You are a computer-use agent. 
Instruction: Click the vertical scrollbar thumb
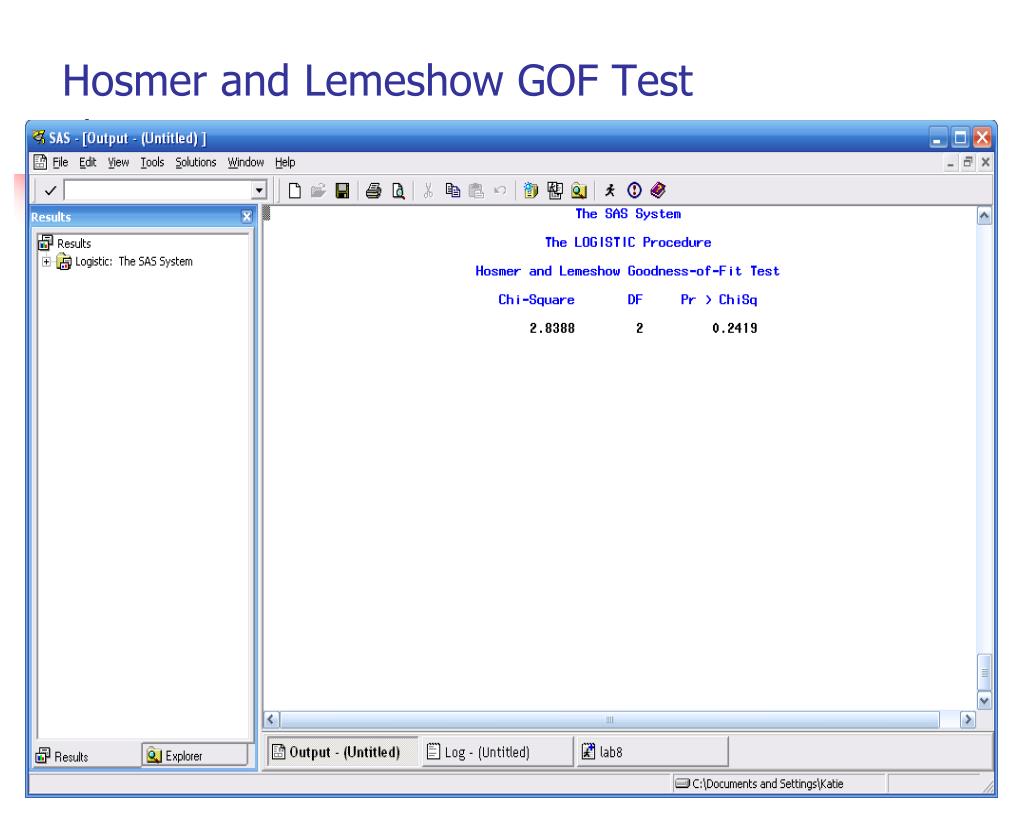tap(985, 672)
